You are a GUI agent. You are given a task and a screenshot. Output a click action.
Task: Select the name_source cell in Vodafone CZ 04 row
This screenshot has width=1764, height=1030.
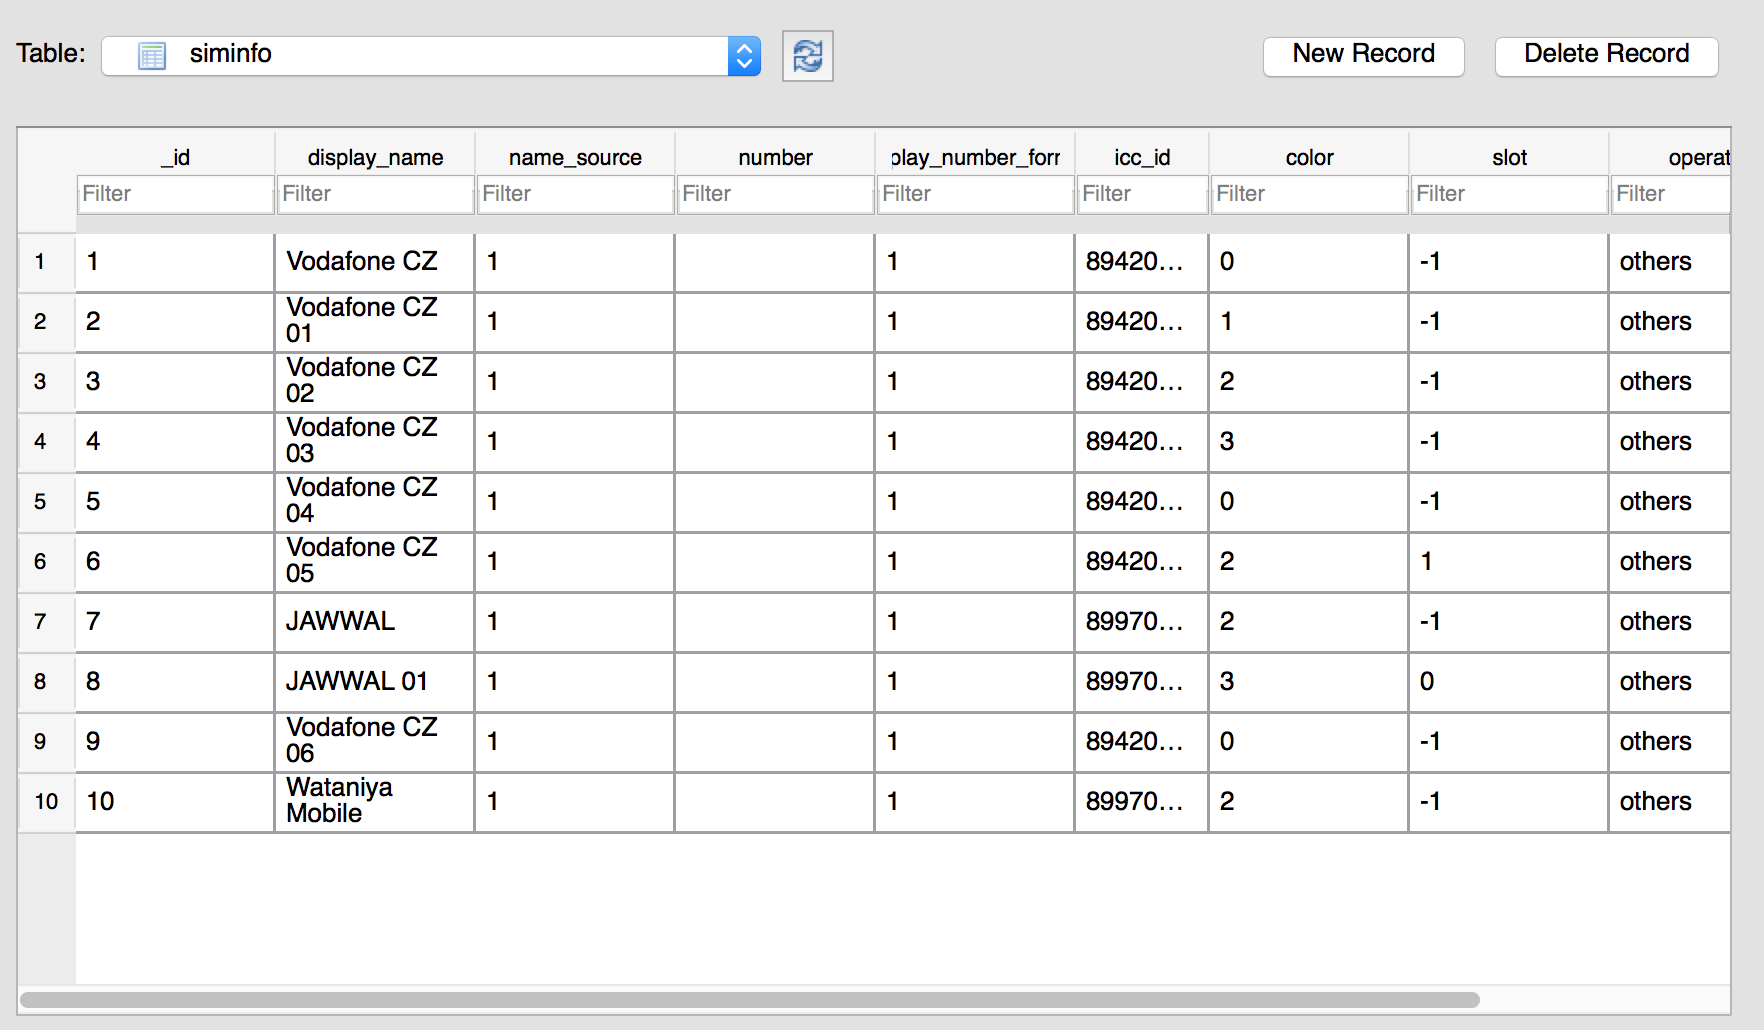(x=574, y=502)
